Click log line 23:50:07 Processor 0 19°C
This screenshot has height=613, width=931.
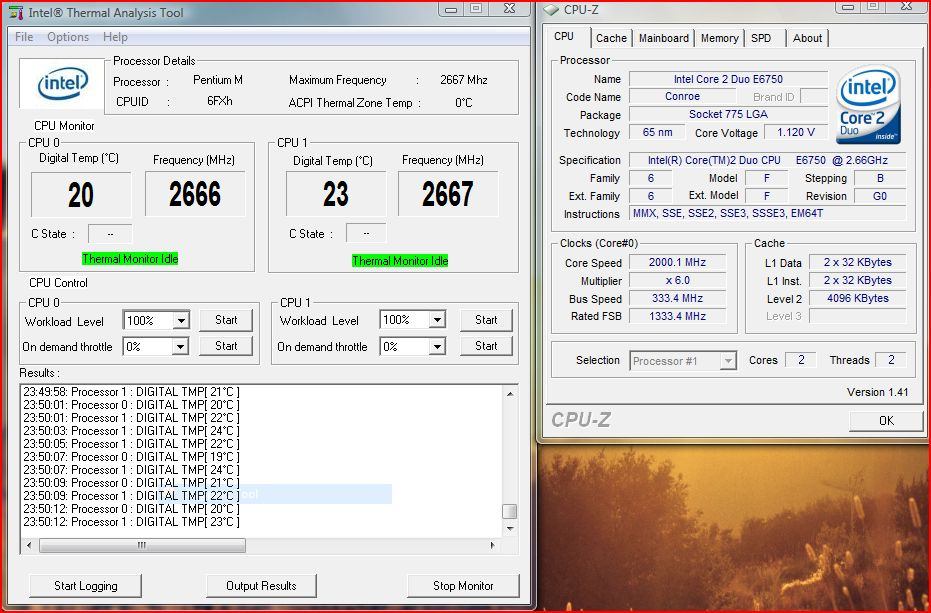tap(131, 457)
